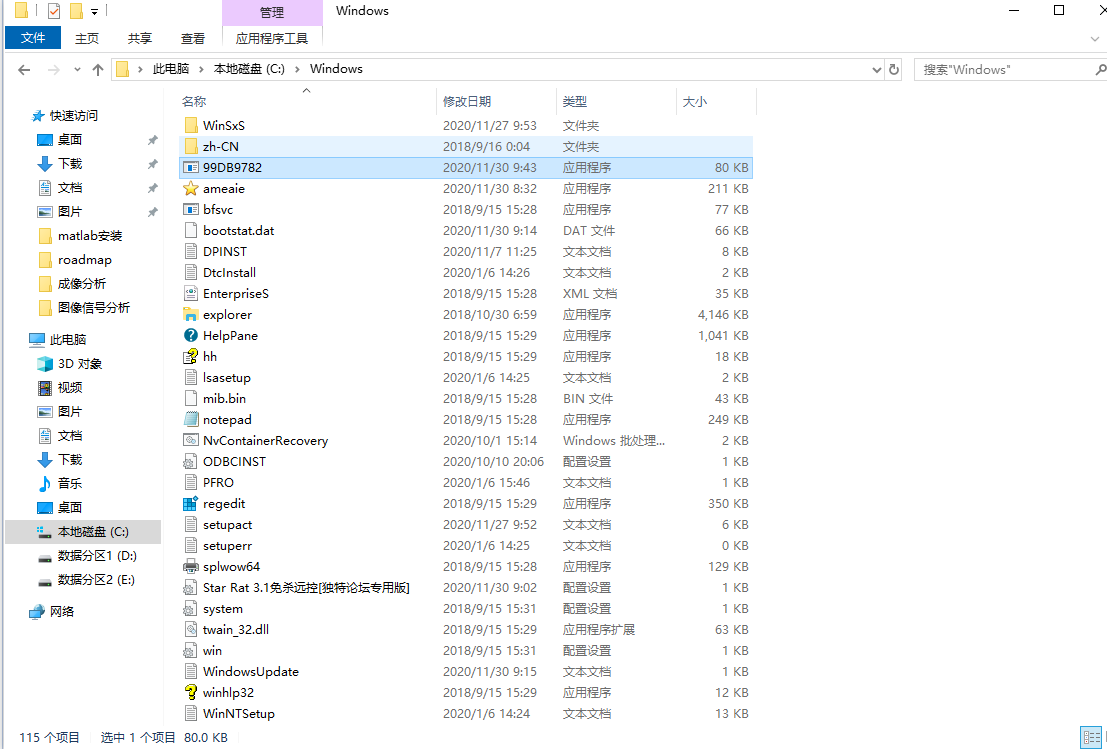Select the explorer application icon
The width and height of the screenshot is (1107, 749).
point(191,315)
